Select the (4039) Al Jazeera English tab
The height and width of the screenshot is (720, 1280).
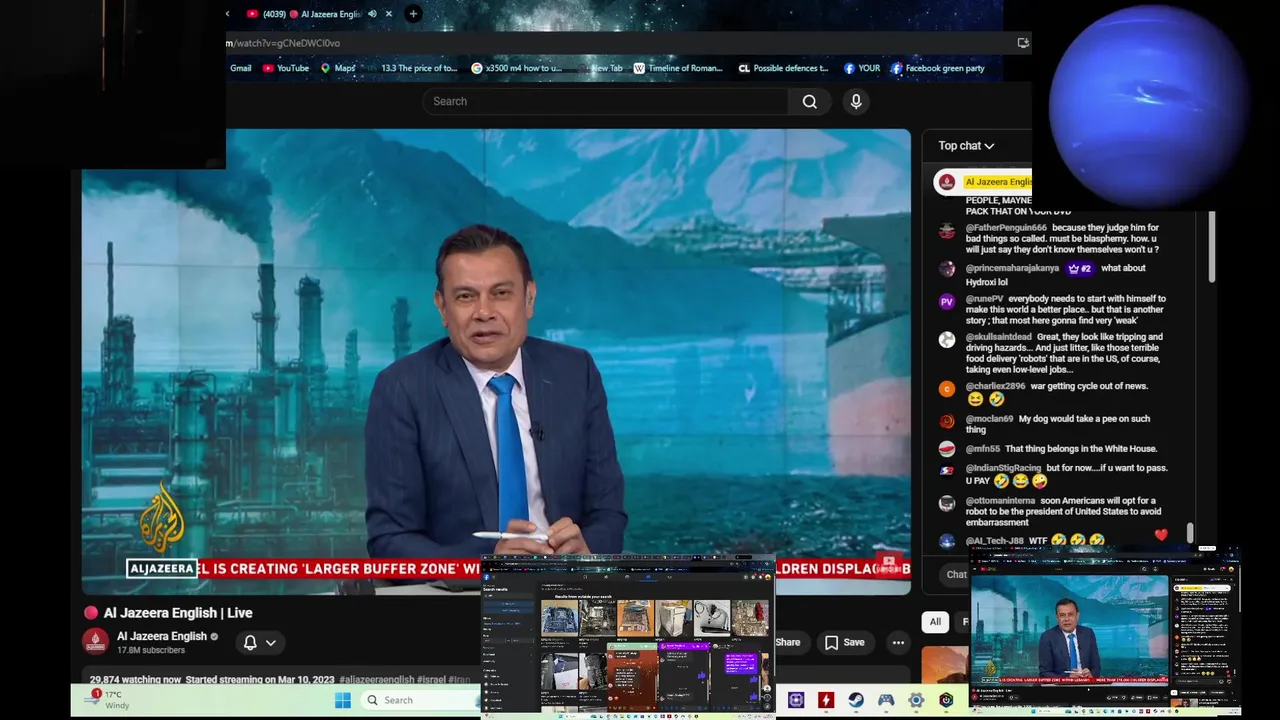coord(311,14)
